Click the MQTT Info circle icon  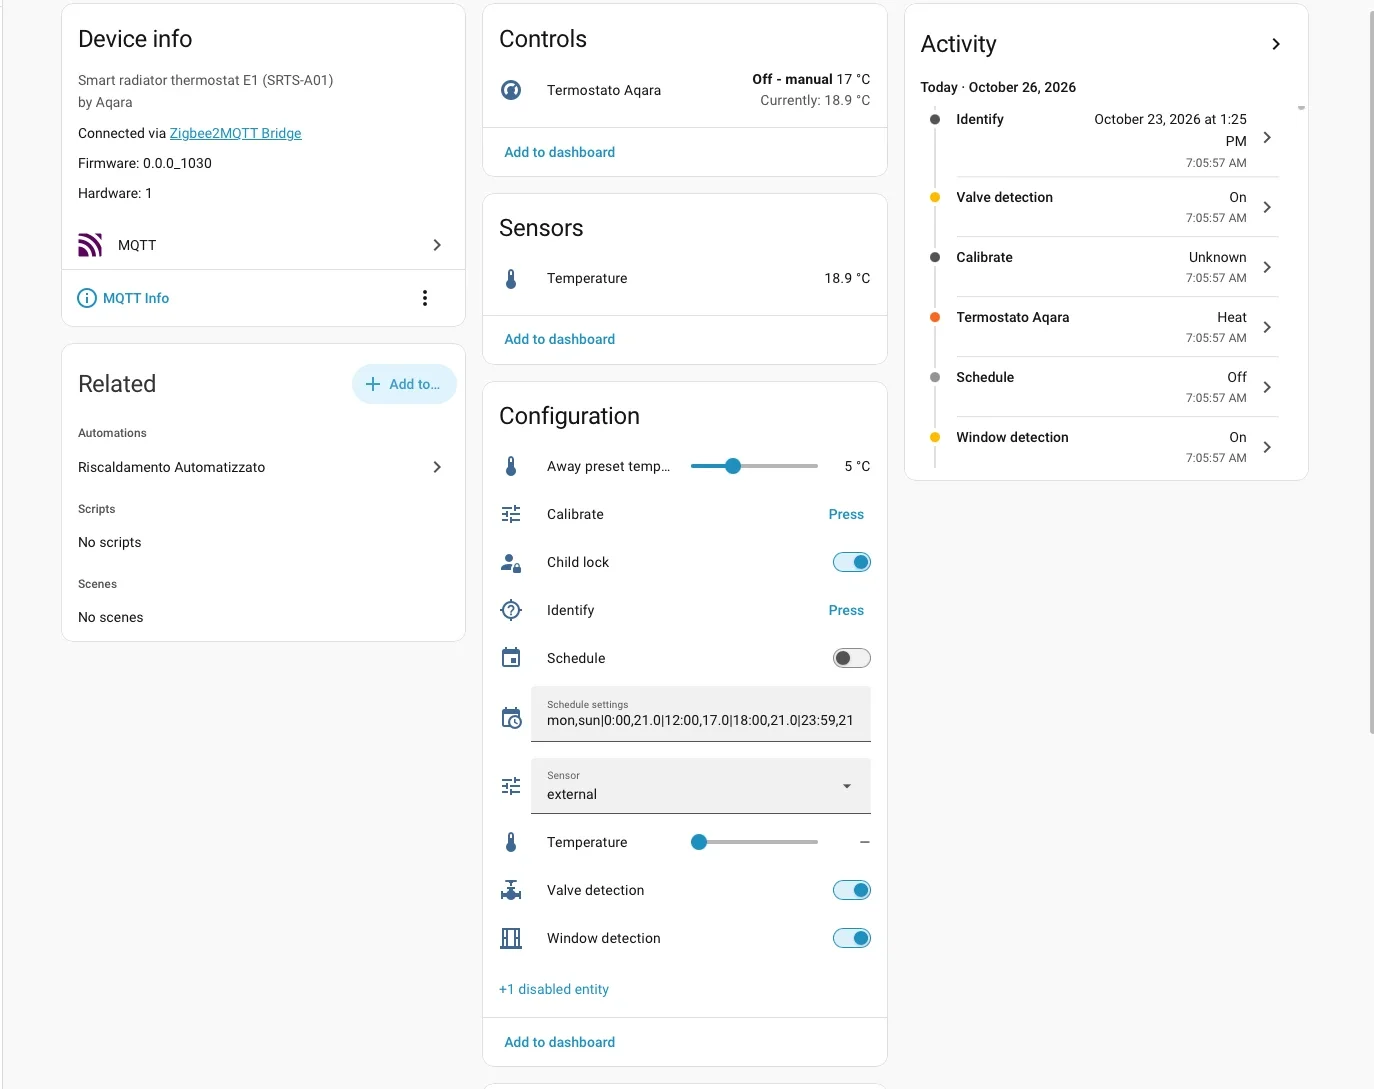pyautogui.click(x=87, y=298)
